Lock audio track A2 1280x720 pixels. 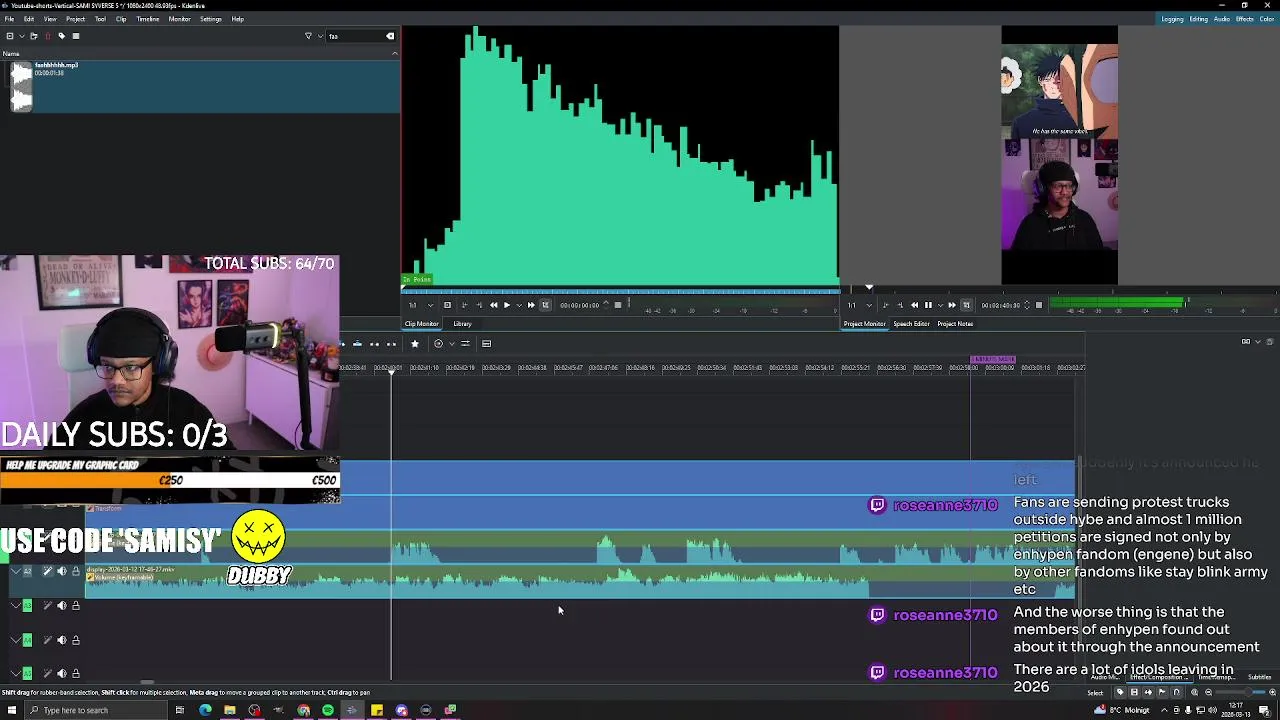pos(75,571)
